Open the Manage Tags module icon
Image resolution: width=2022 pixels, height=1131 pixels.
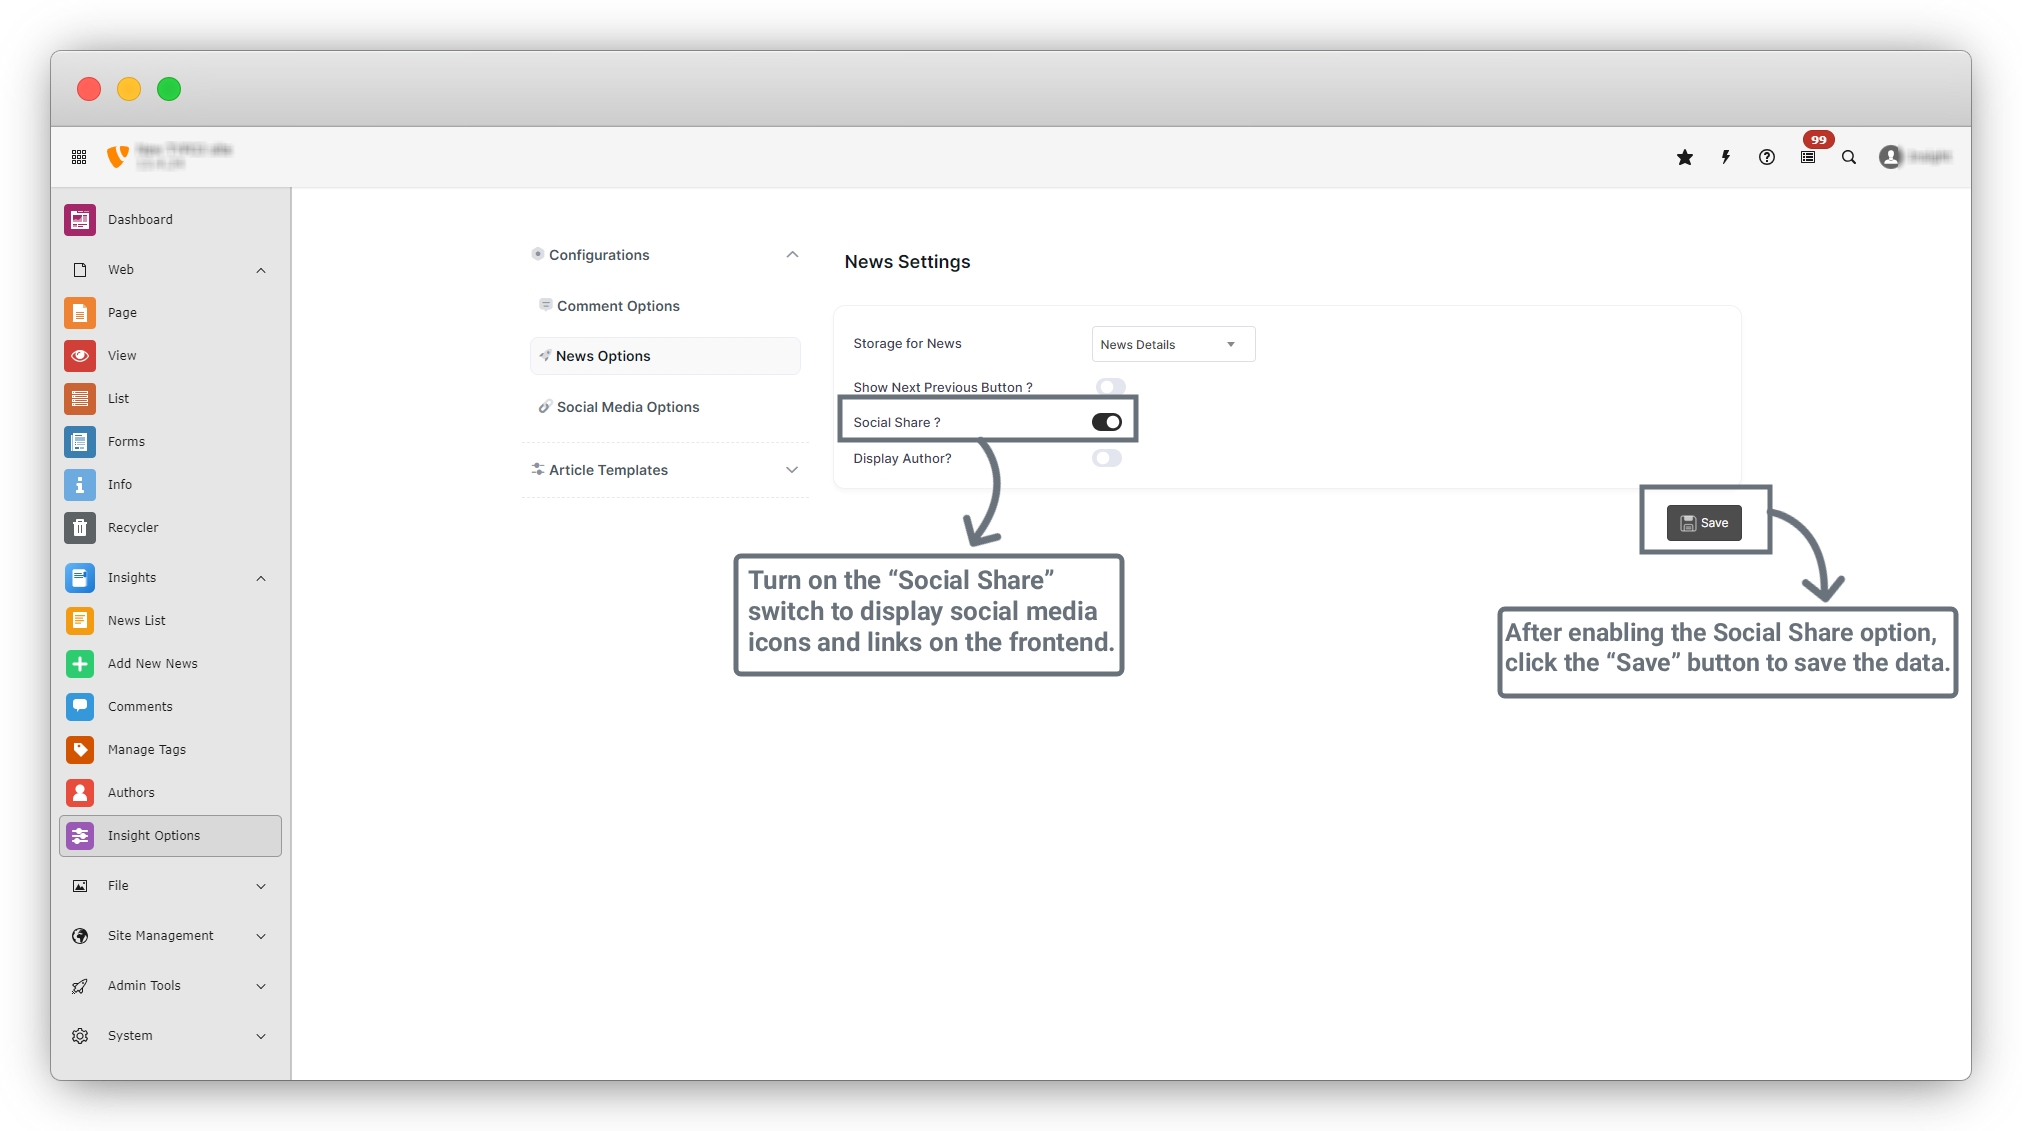[80, 749]
